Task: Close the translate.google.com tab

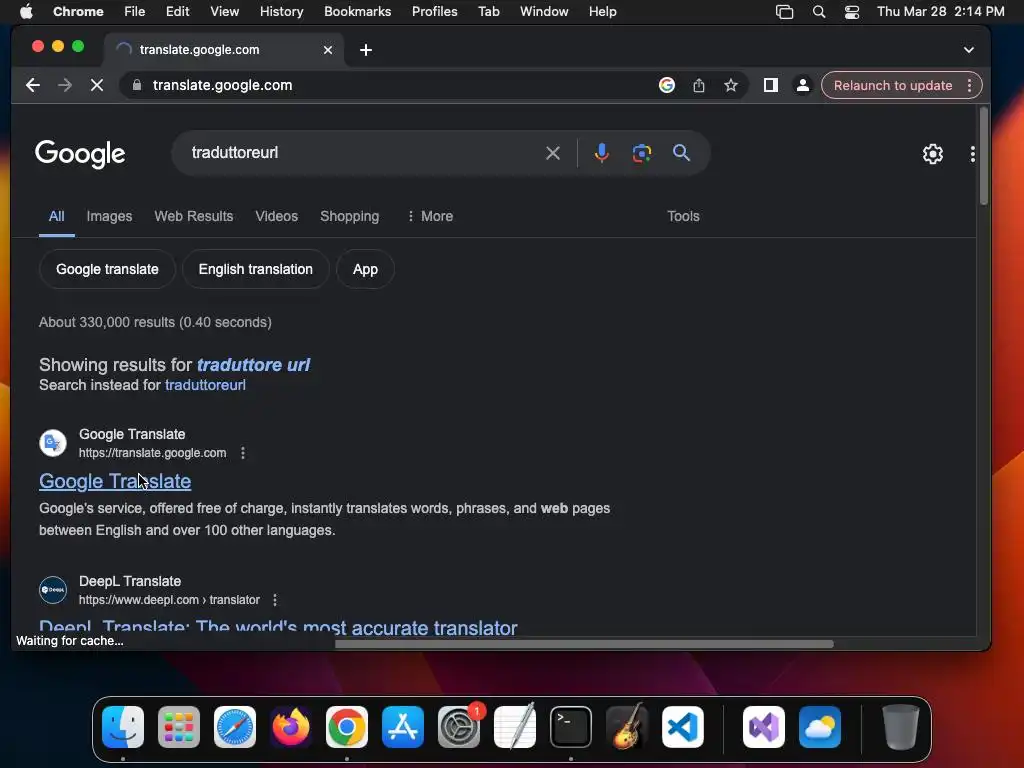Action: click(x=328, y=50)
